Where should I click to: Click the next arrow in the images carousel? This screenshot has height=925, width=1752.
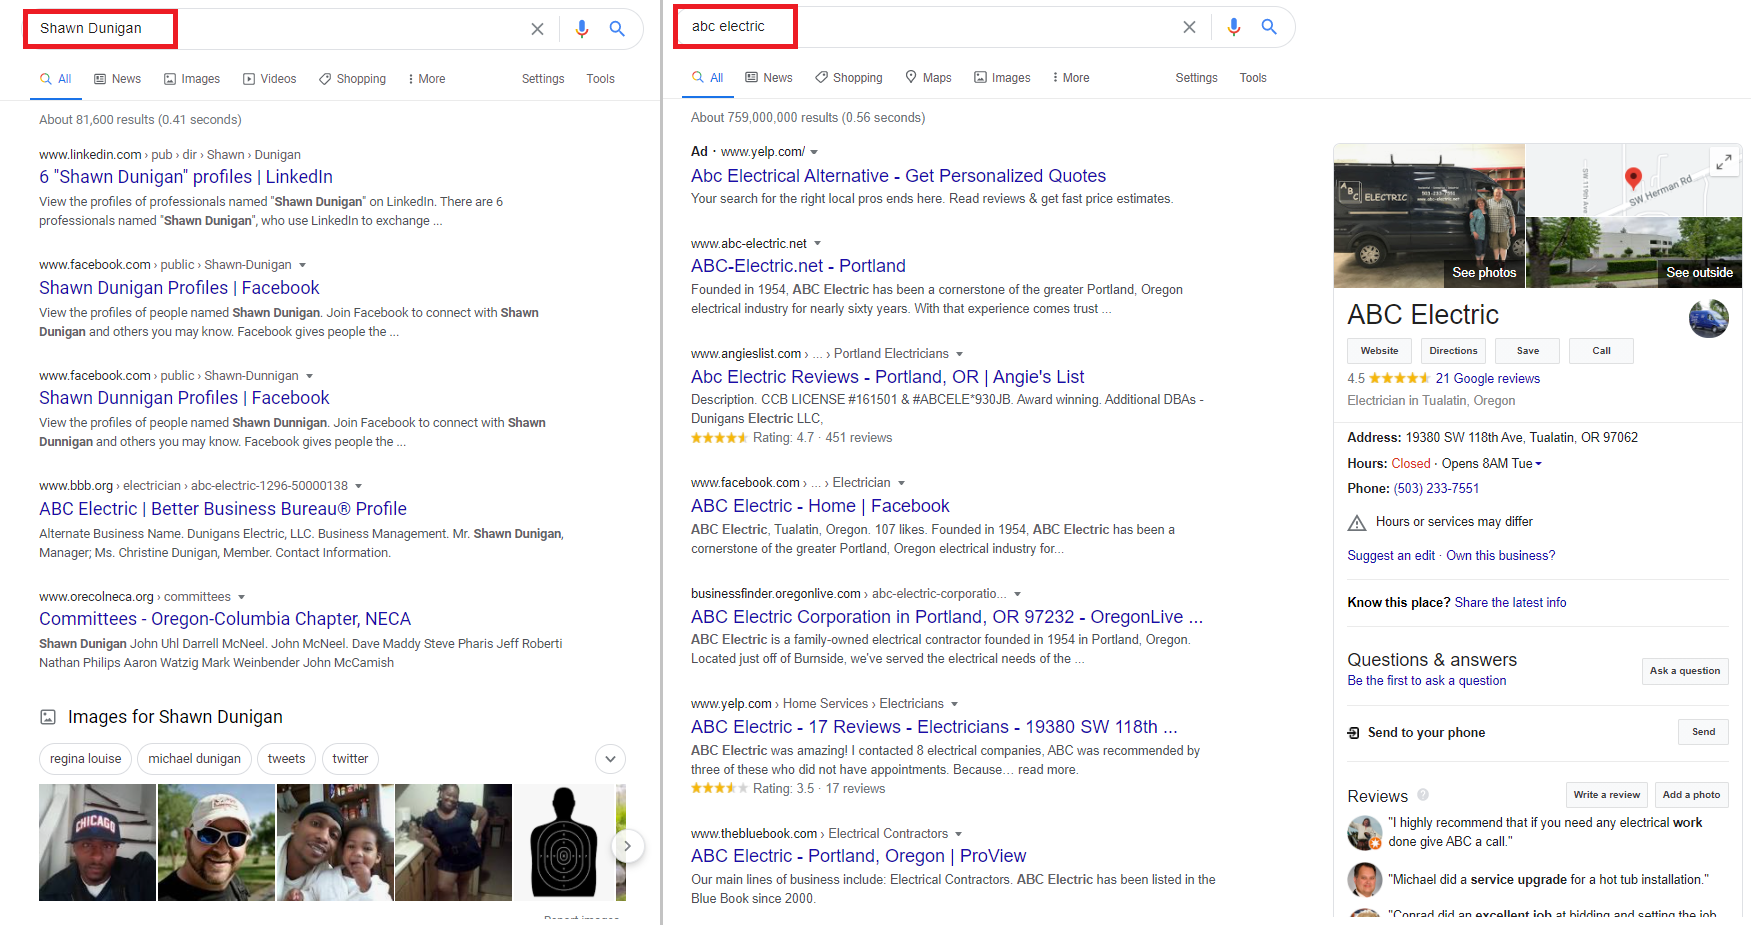[x=627, y=846]
